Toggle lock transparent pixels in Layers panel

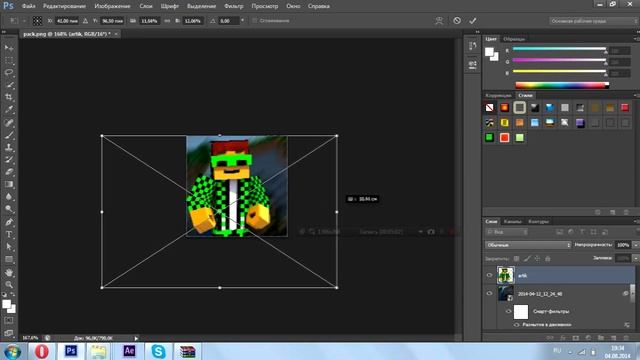click(517, 258)
